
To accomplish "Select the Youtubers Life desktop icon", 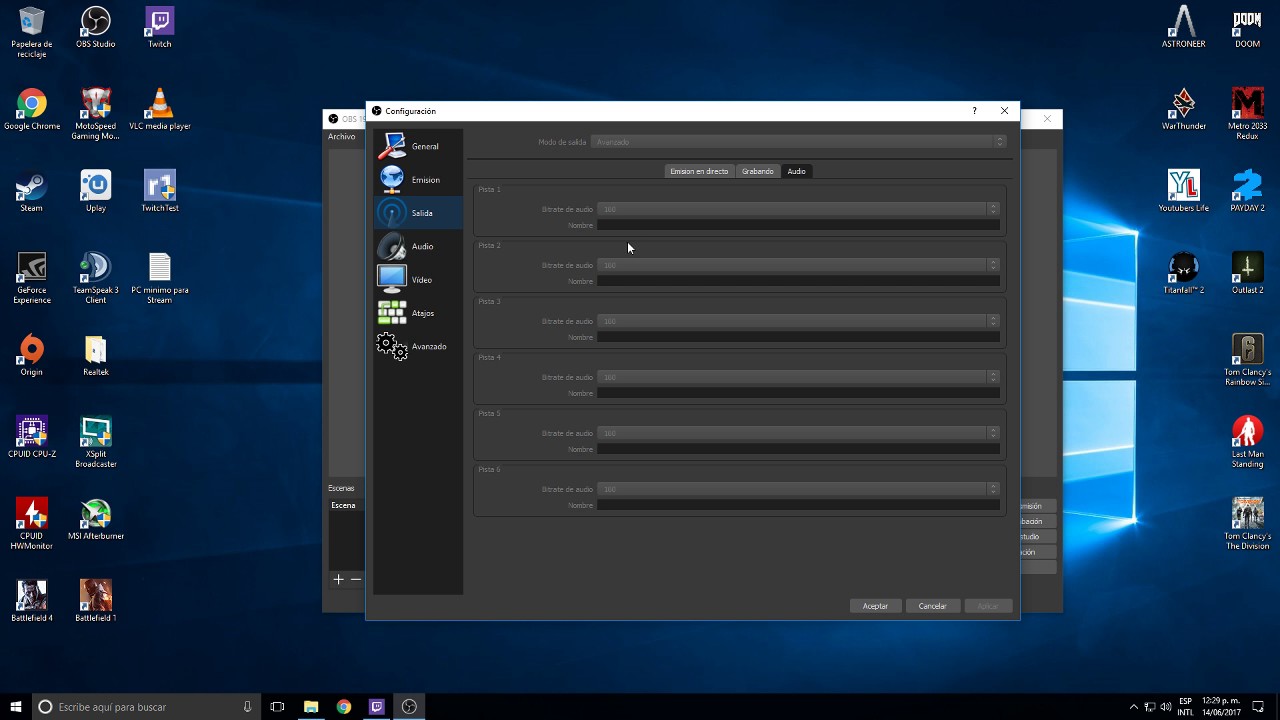I will pos(1184,191).
